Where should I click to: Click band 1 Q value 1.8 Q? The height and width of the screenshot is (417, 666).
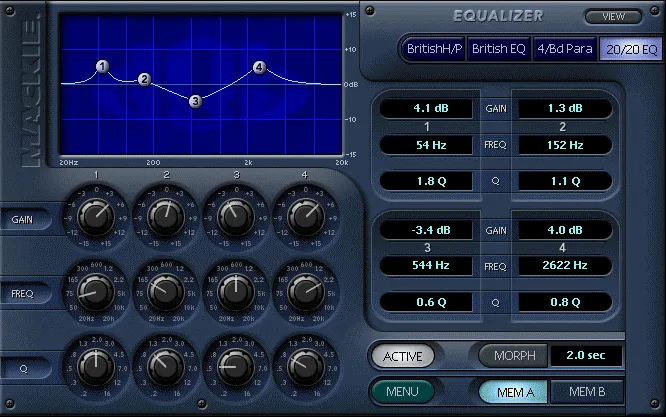pos(426,181)
